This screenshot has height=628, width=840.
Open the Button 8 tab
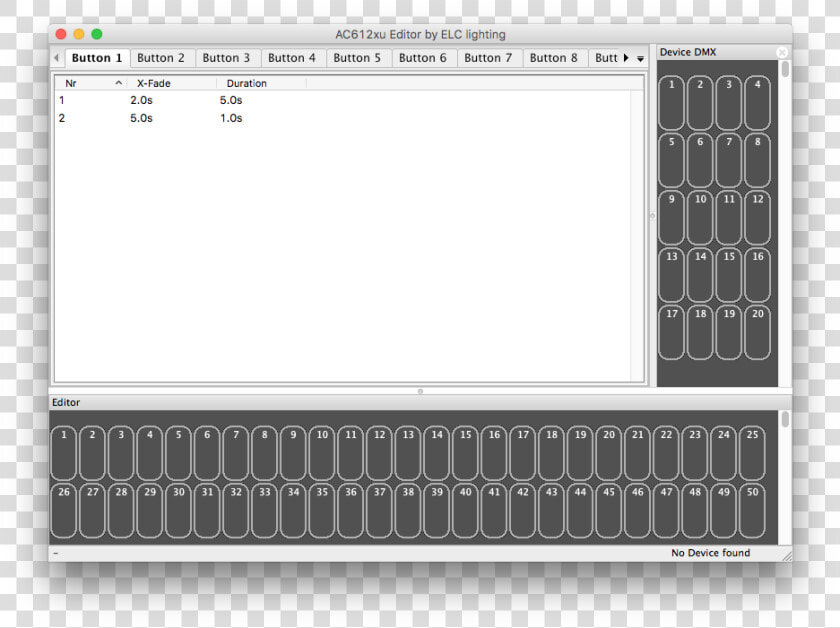[x=553, y=58]
